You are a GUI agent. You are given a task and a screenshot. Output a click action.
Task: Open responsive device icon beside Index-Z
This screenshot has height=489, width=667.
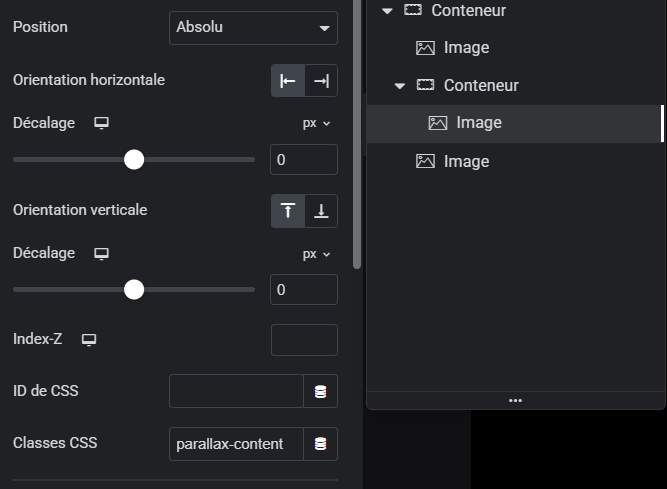click(x=89, y=340)
